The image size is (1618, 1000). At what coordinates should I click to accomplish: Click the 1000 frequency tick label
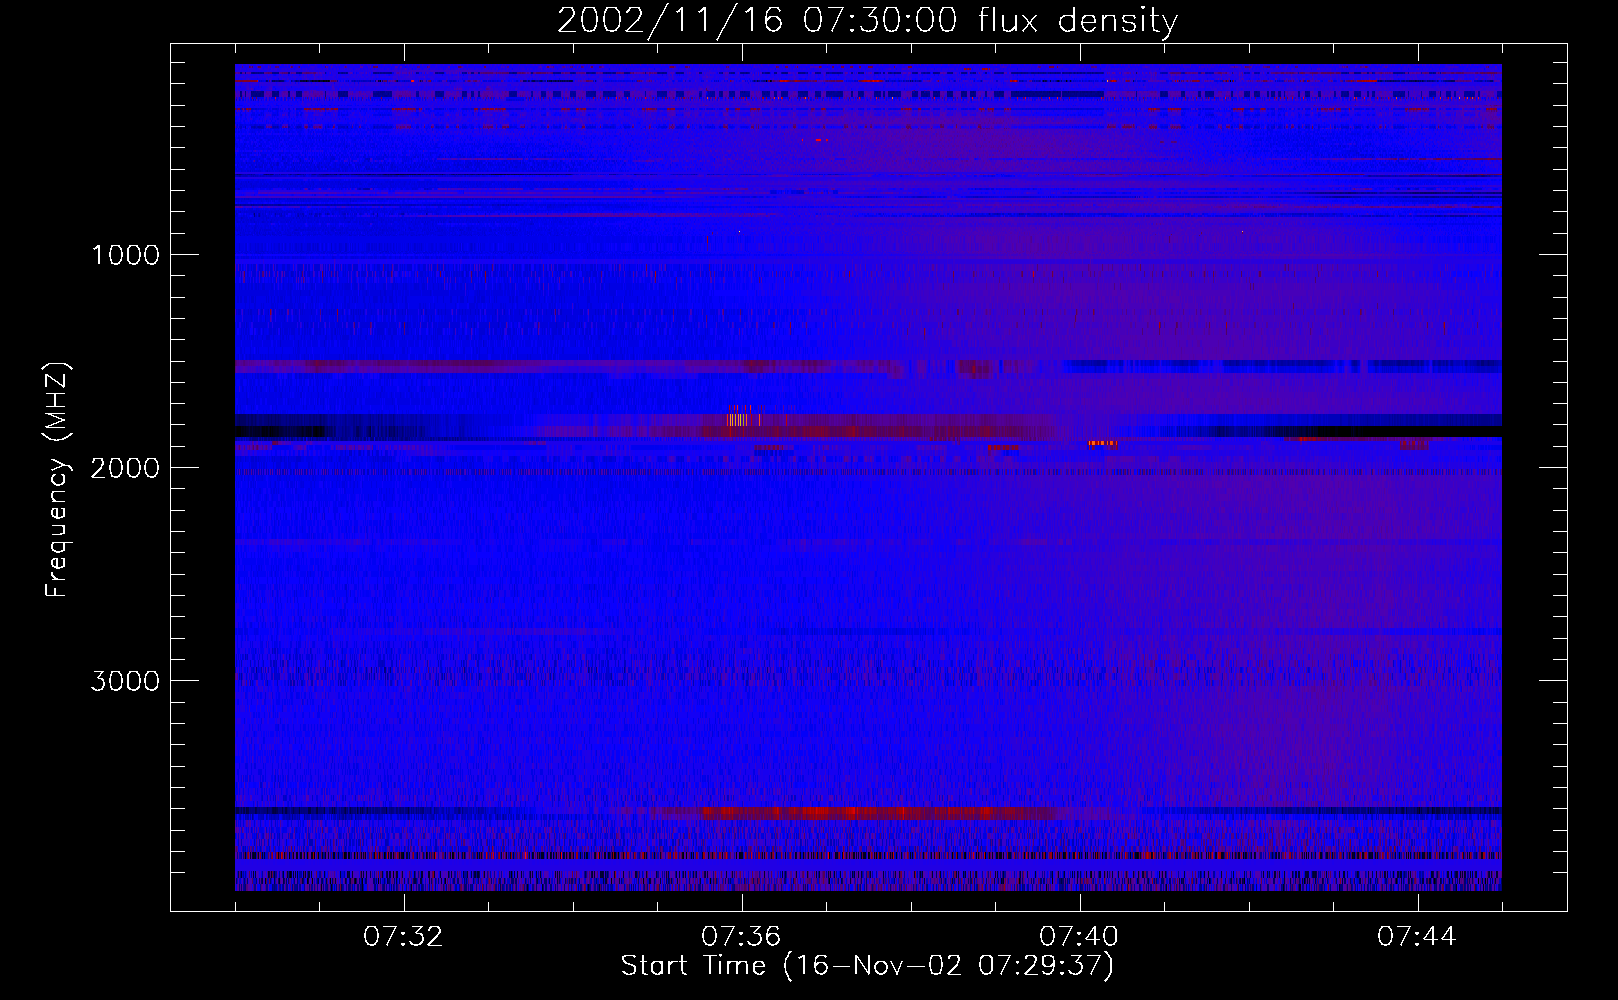click(x=125, y=255)
